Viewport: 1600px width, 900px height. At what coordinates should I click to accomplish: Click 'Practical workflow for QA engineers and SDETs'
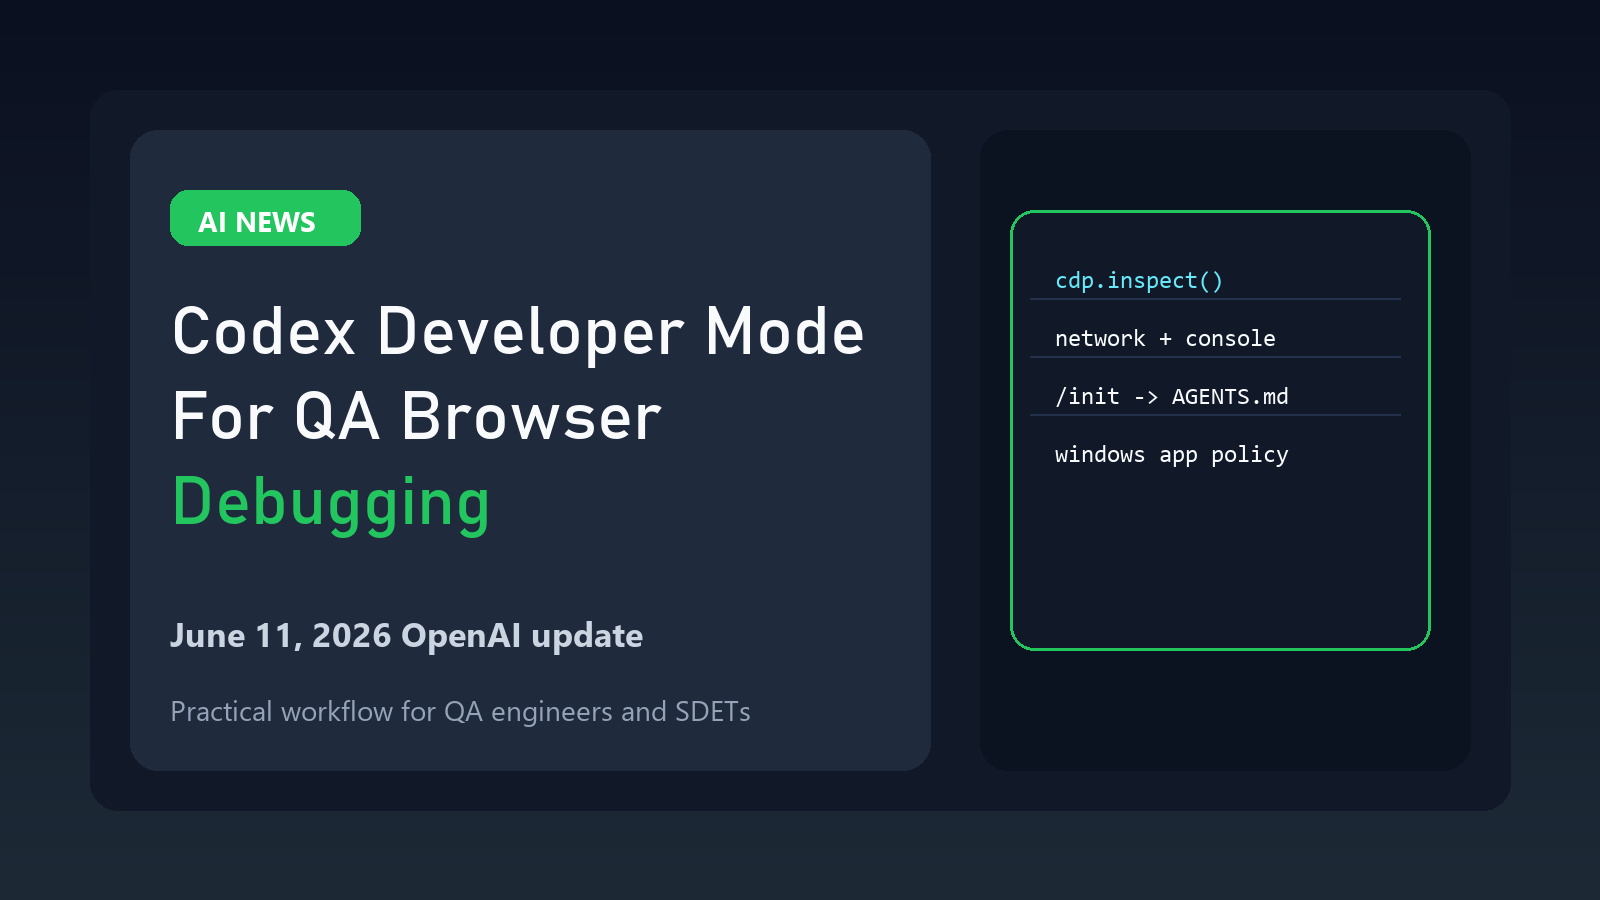coord(460,712)
